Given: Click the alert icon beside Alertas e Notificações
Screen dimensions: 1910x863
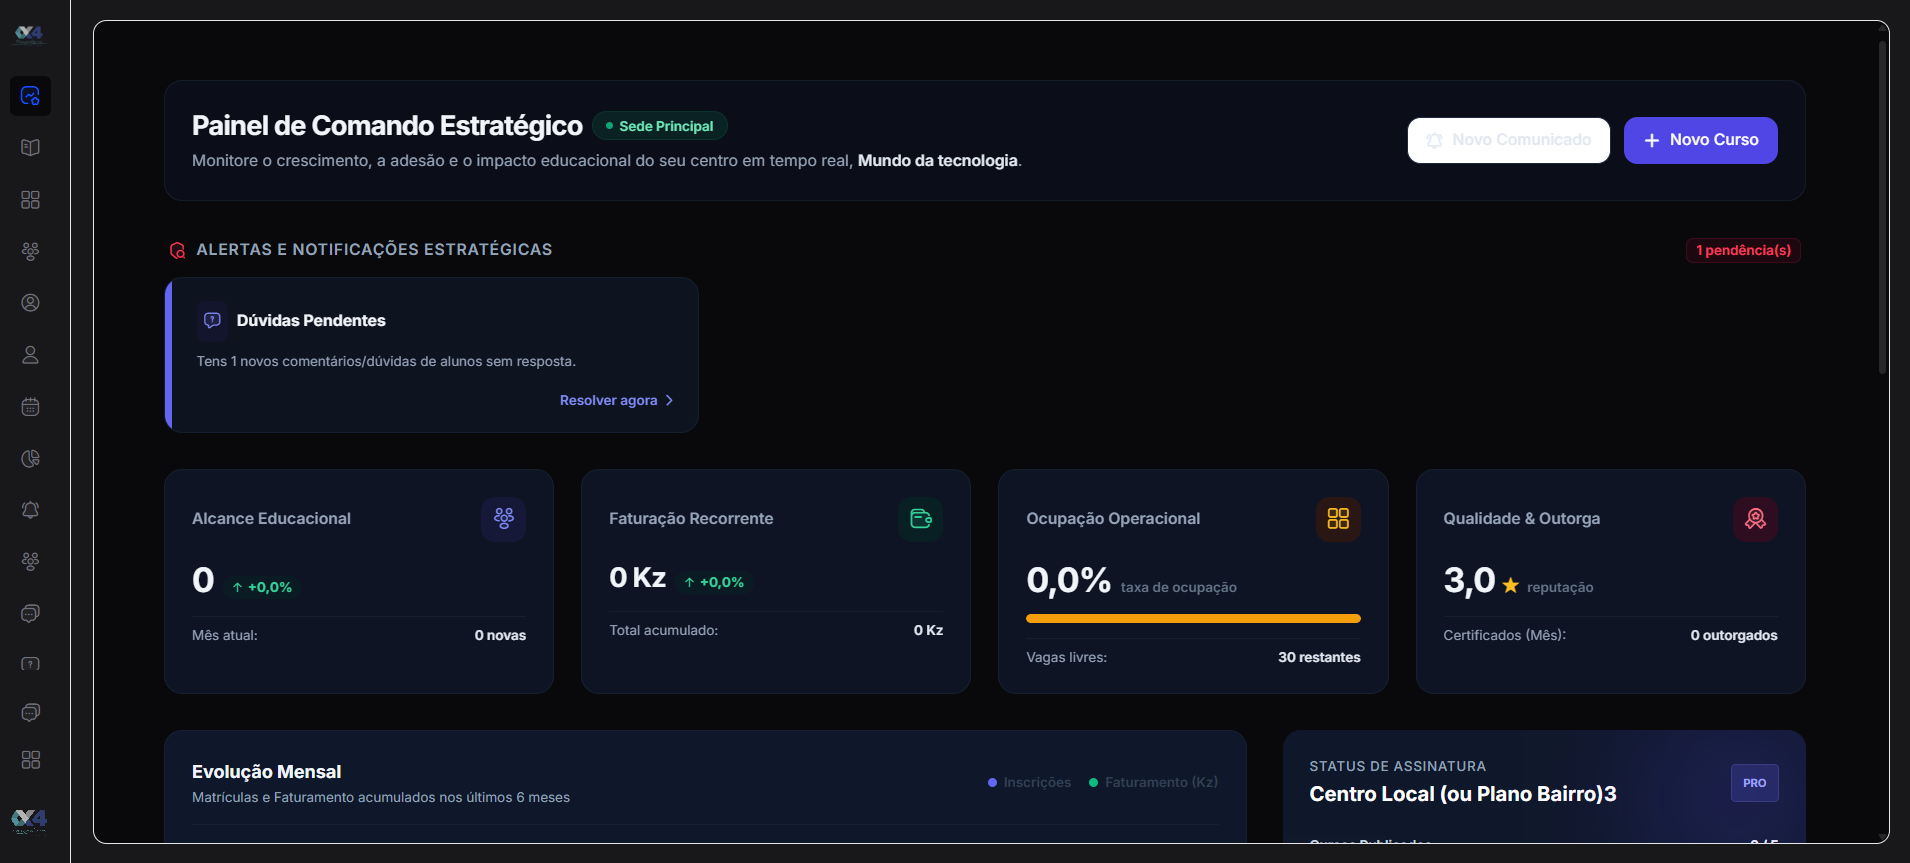Looking at the screenshot, I should [x=177, y=250].
